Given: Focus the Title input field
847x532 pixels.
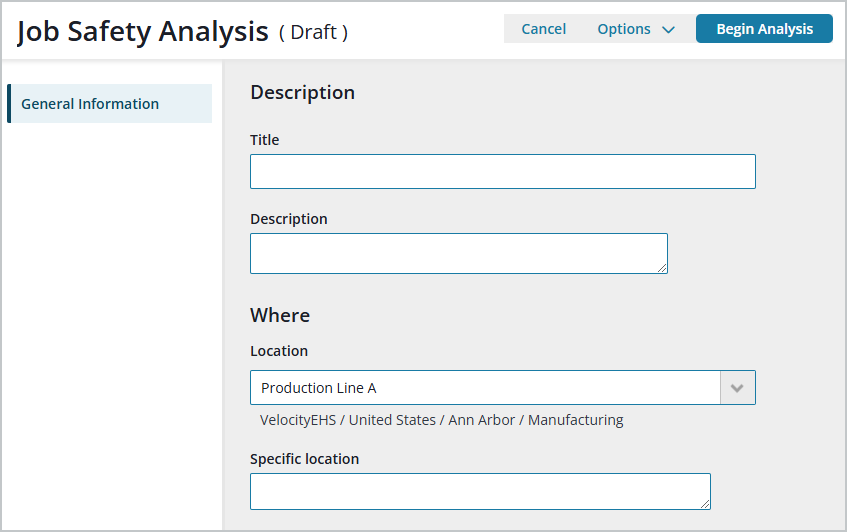Looking at the screenshot, I should click(502, 172).
